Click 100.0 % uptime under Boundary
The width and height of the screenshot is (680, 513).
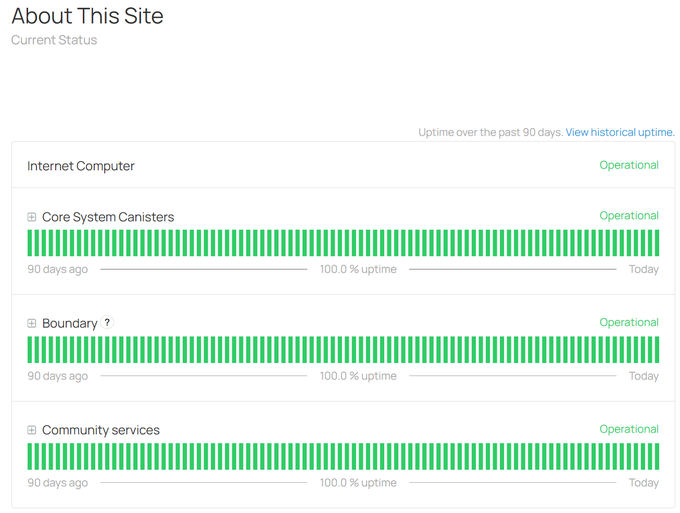pyautogui.click(x=358, y=376)
